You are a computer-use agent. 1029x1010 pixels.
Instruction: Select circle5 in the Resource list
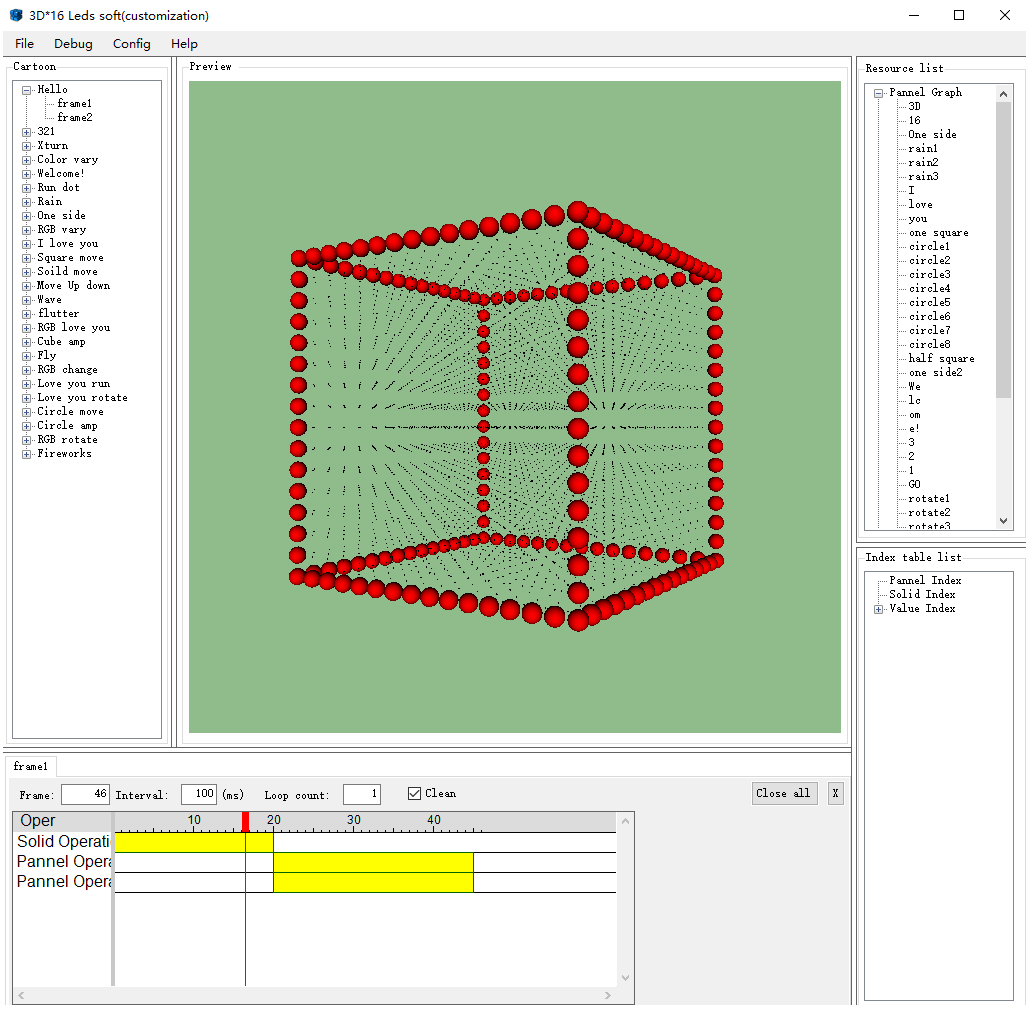[928, 302]
